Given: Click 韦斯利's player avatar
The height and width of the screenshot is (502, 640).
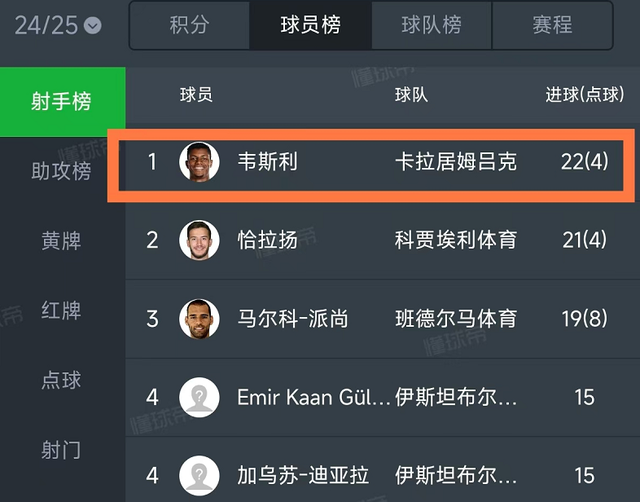Looking at the screenshot, I should click(x=199, y=162).
